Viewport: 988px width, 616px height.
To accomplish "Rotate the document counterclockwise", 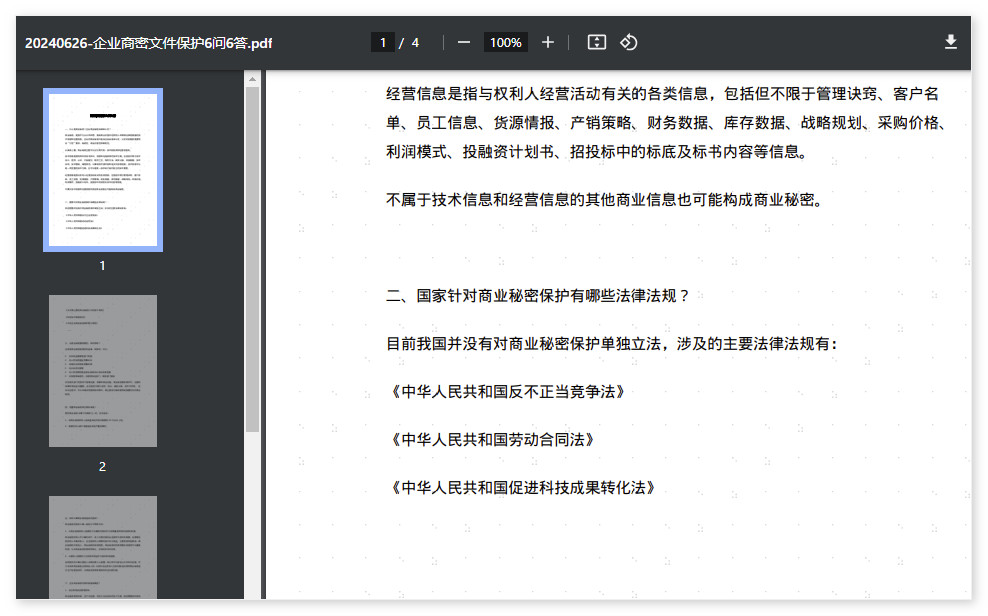I will pos(628,43).
